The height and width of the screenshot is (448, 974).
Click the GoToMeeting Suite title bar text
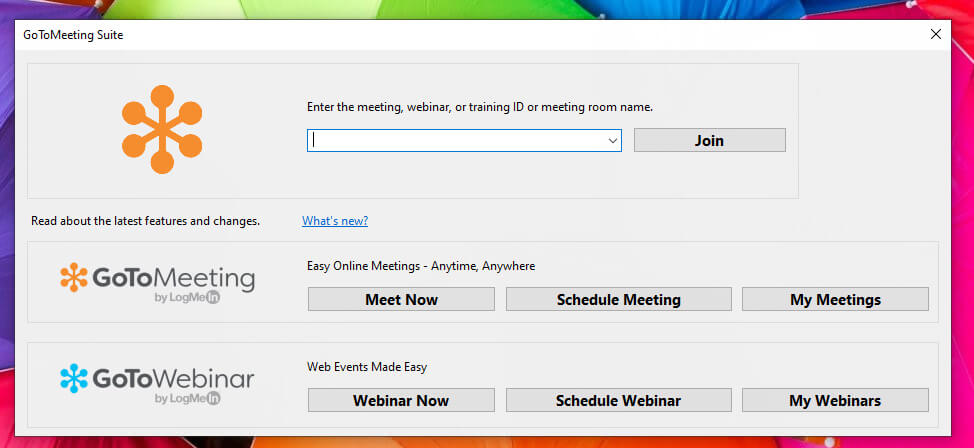point(73,35)
